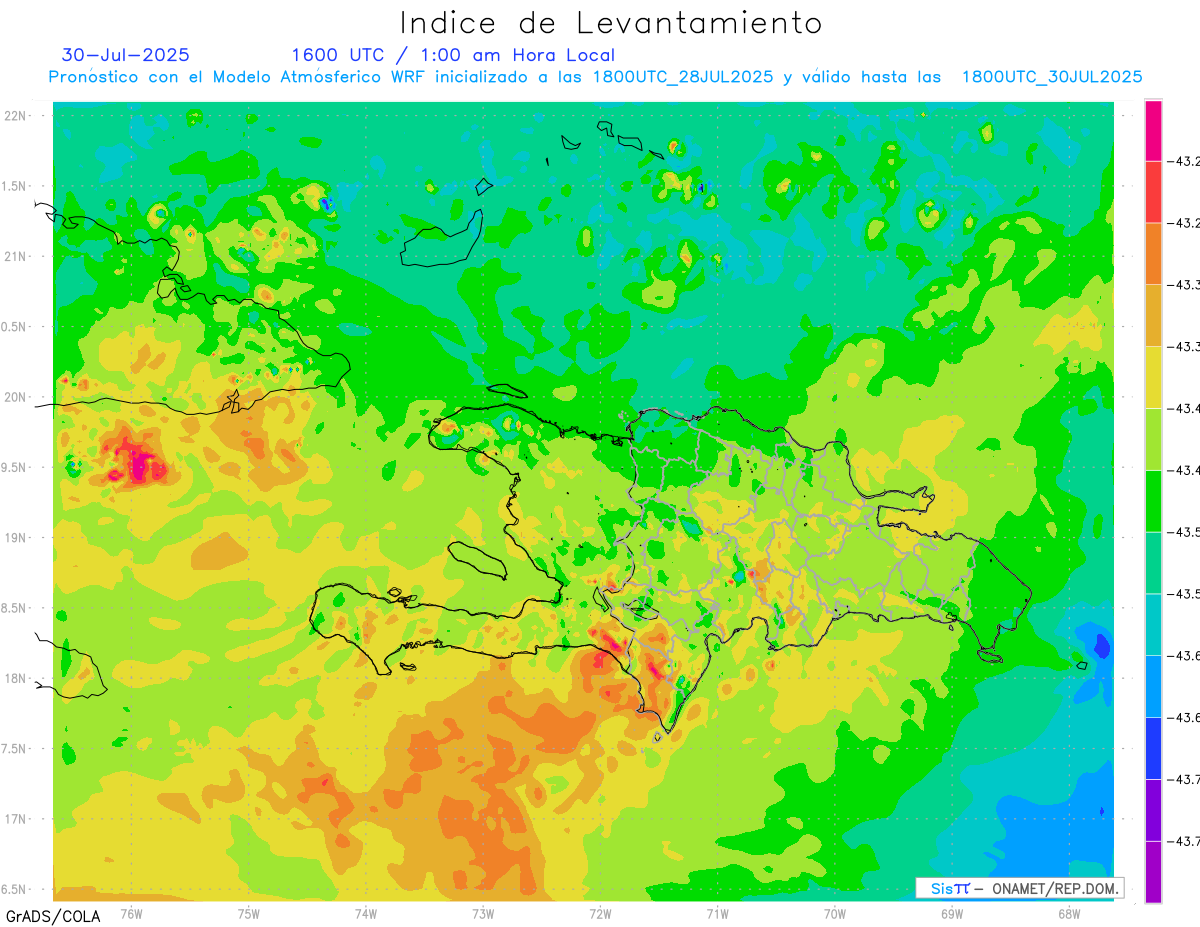Screen dimensions: 1200x927
Task: Click the title 'Indice de Levantamiento'
Action: pos(611,22)
